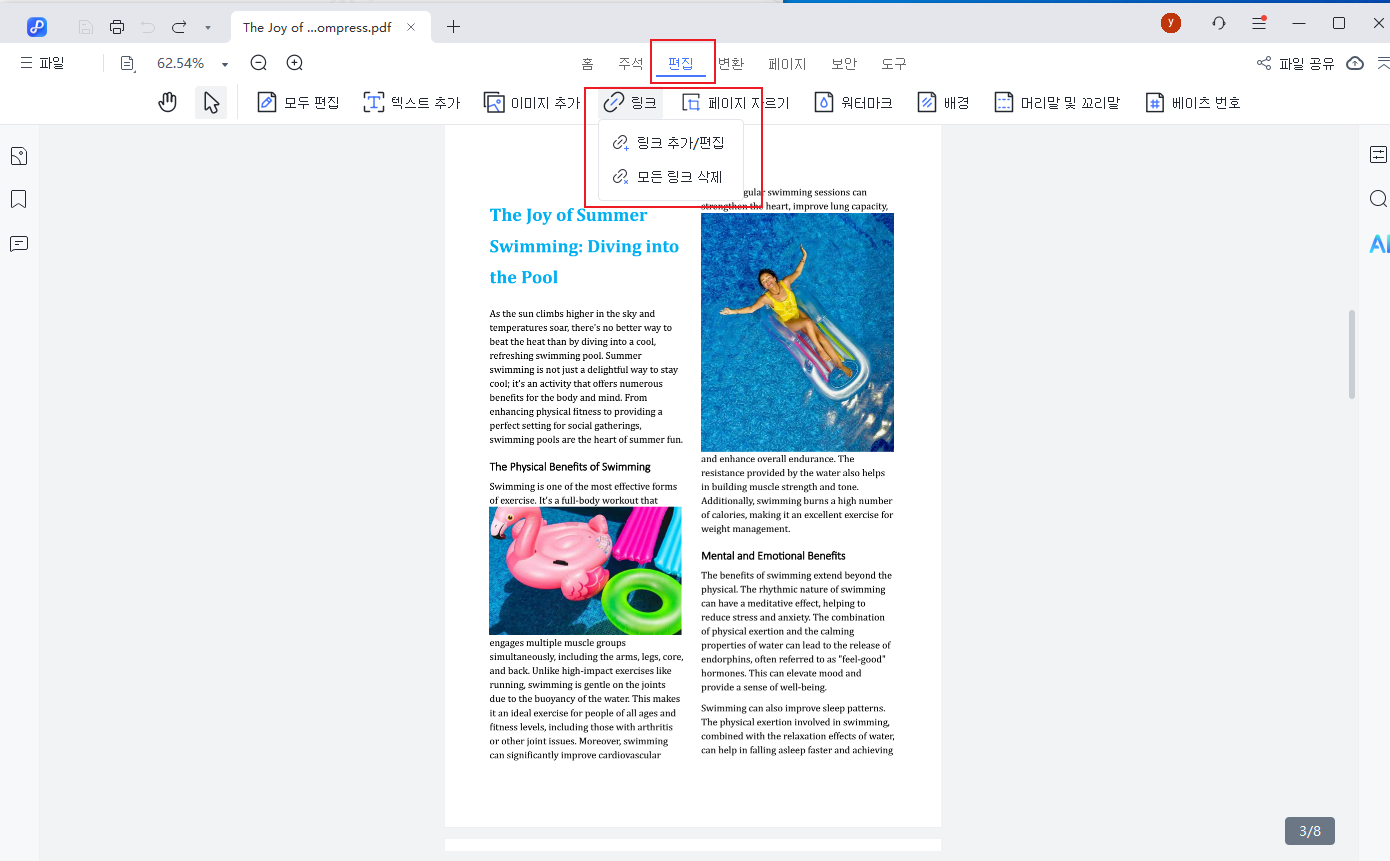Viewport: 1390px width, 861px height.
Task: Click the print icon in title bar
Action: (x=117, y=27)
